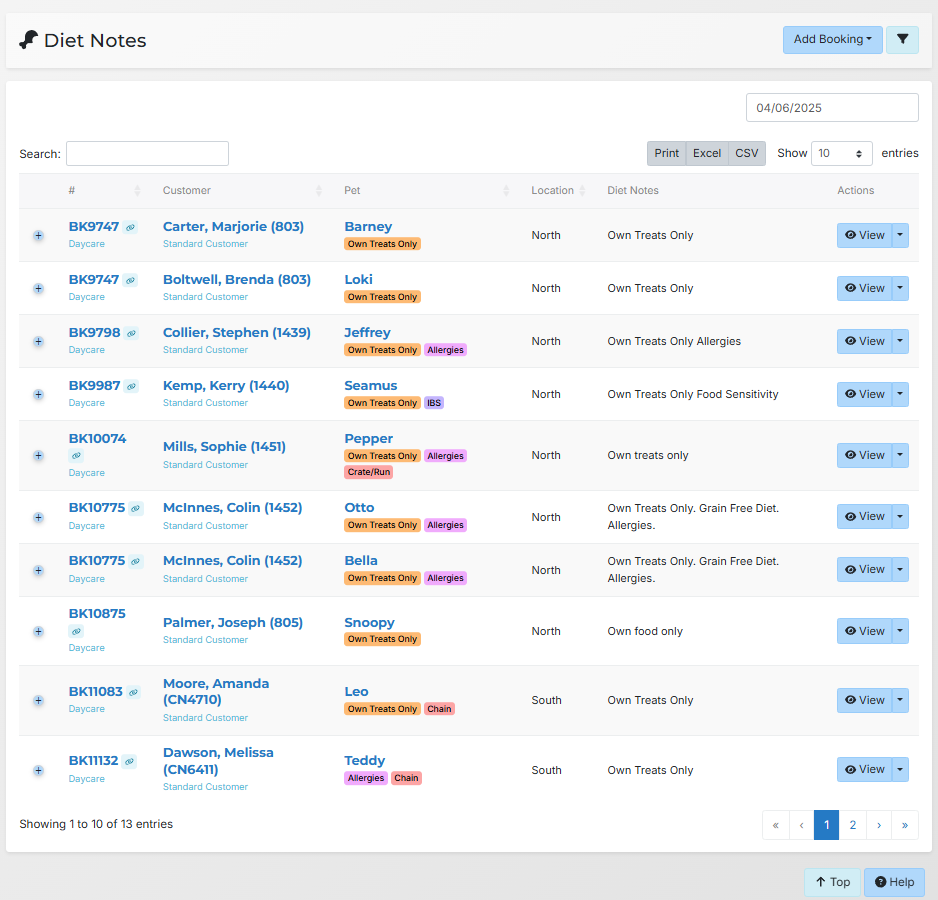The height and width of the screenshot is (900, 938).
Task: Sort table by Pet column arrows
Action: coord(506,191)
